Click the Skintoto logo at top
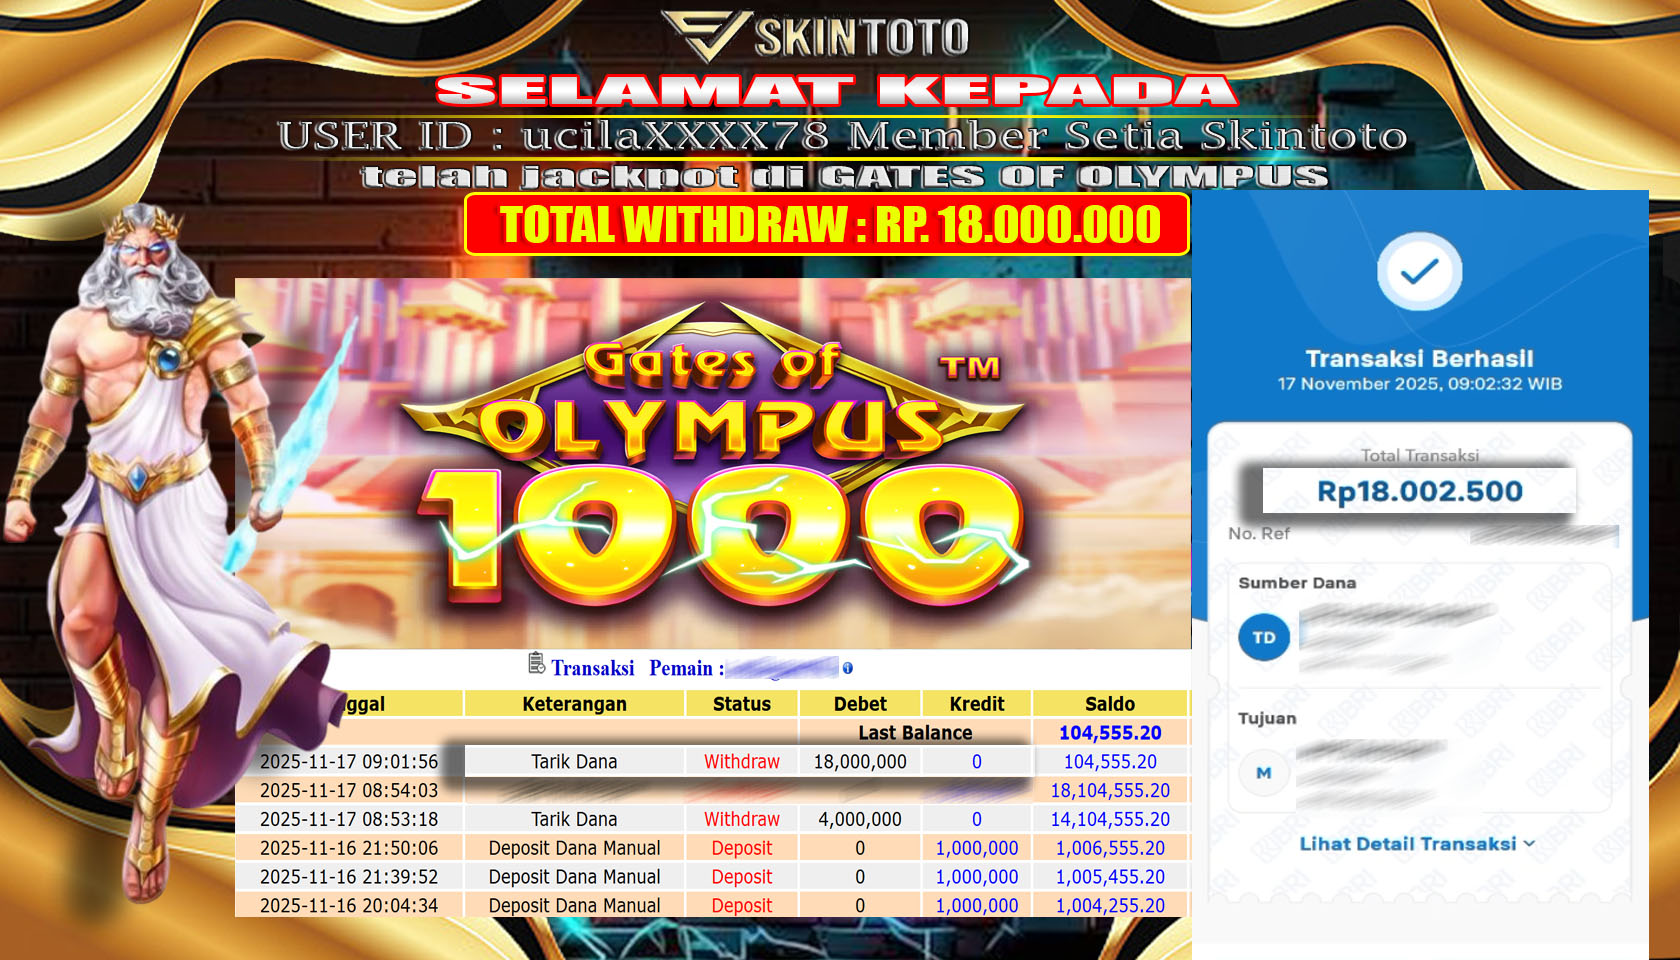 [x=815, y=36]
